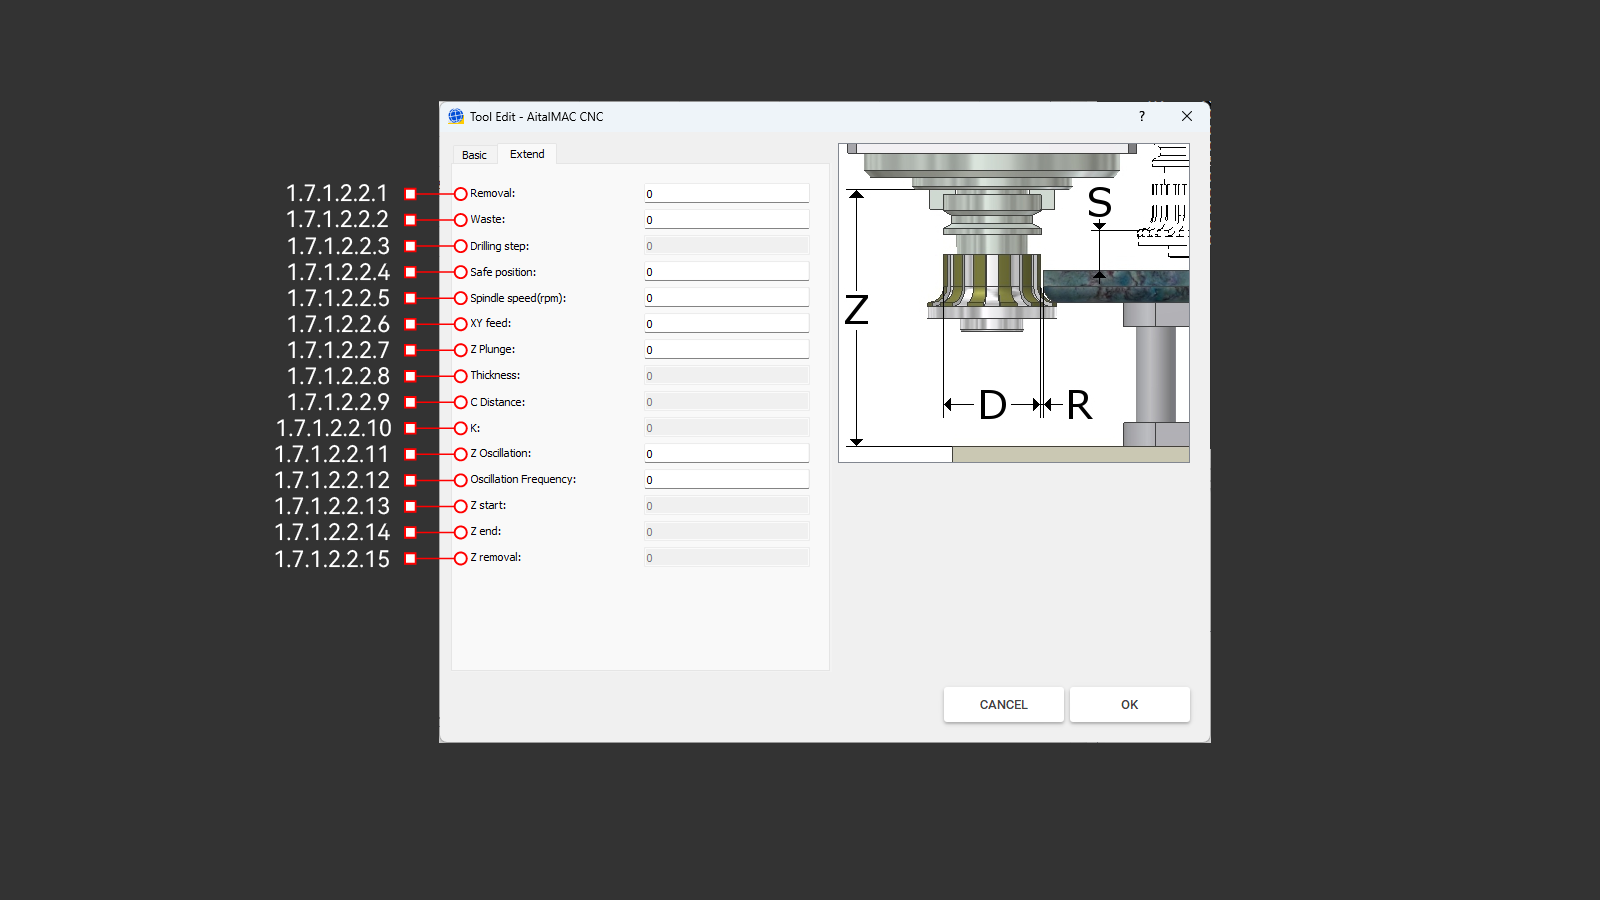Click the Safe position input box
This screenshot has height=900, width=1600.
[726, 272]
